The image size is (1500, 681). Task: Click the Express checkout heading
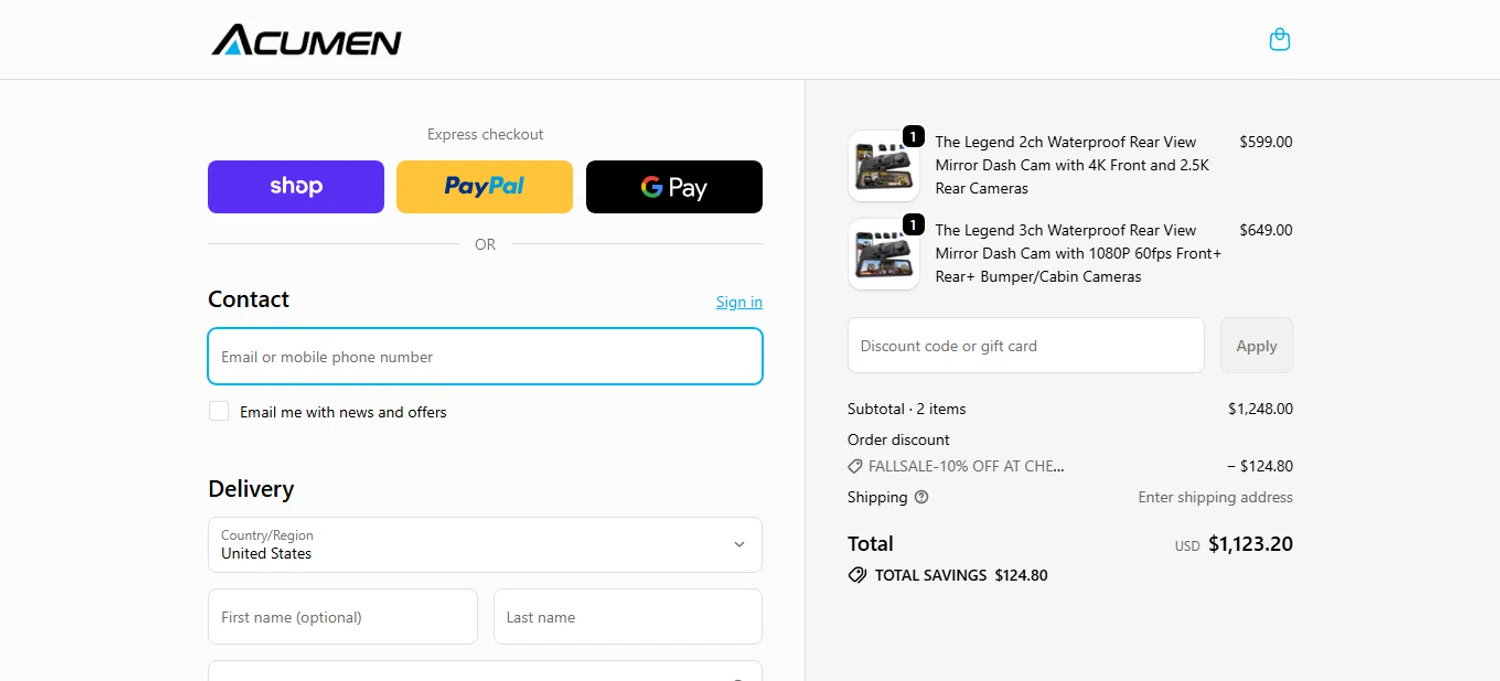pos(485,134)
